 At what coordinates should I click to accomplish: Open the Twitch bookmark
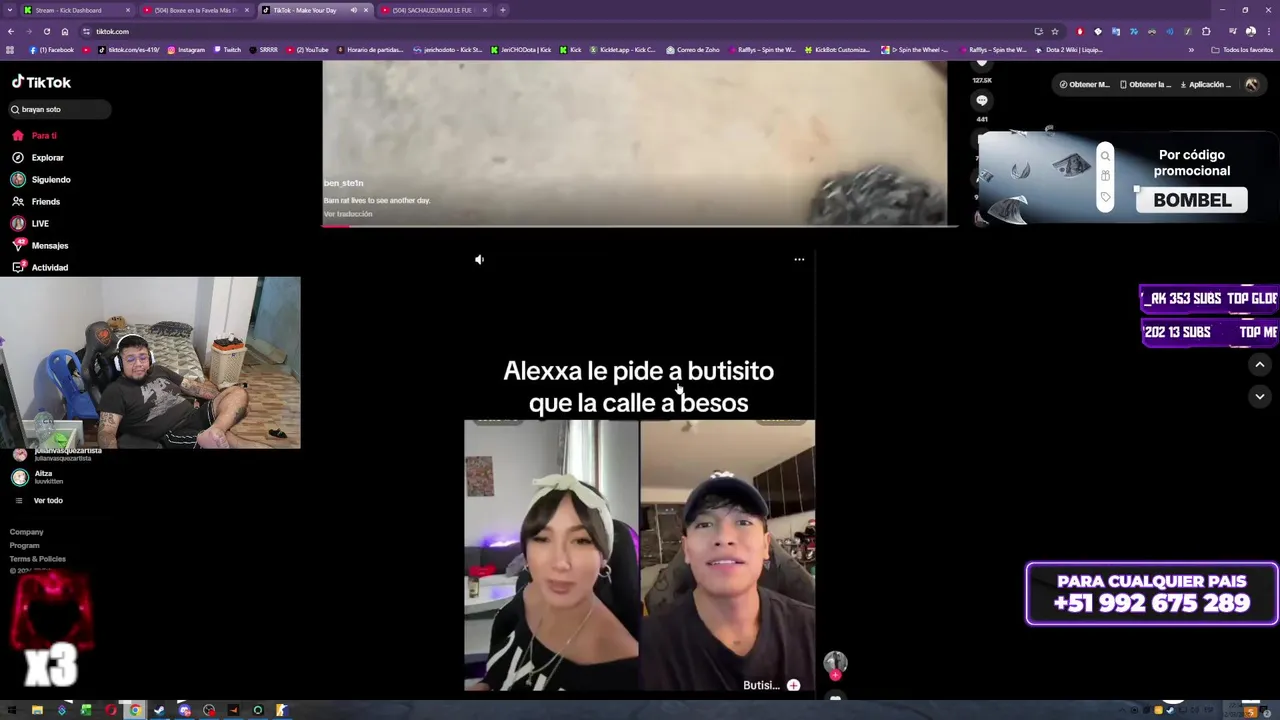click(227, 49)
